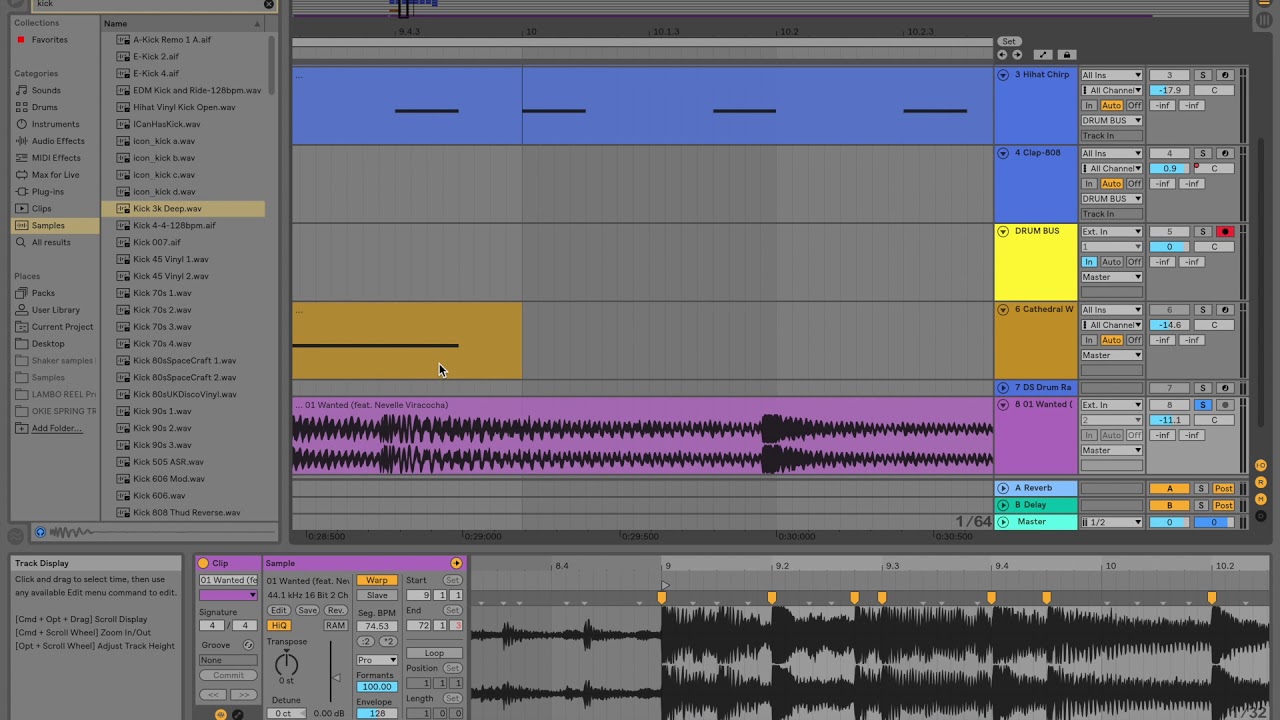Open the Max for Live category

coord(54,175)
